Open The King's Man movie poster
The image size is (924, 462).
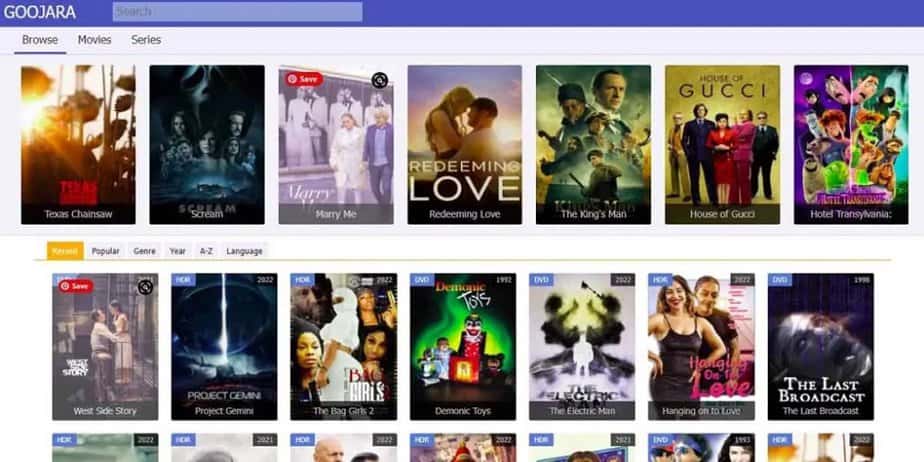593,144
